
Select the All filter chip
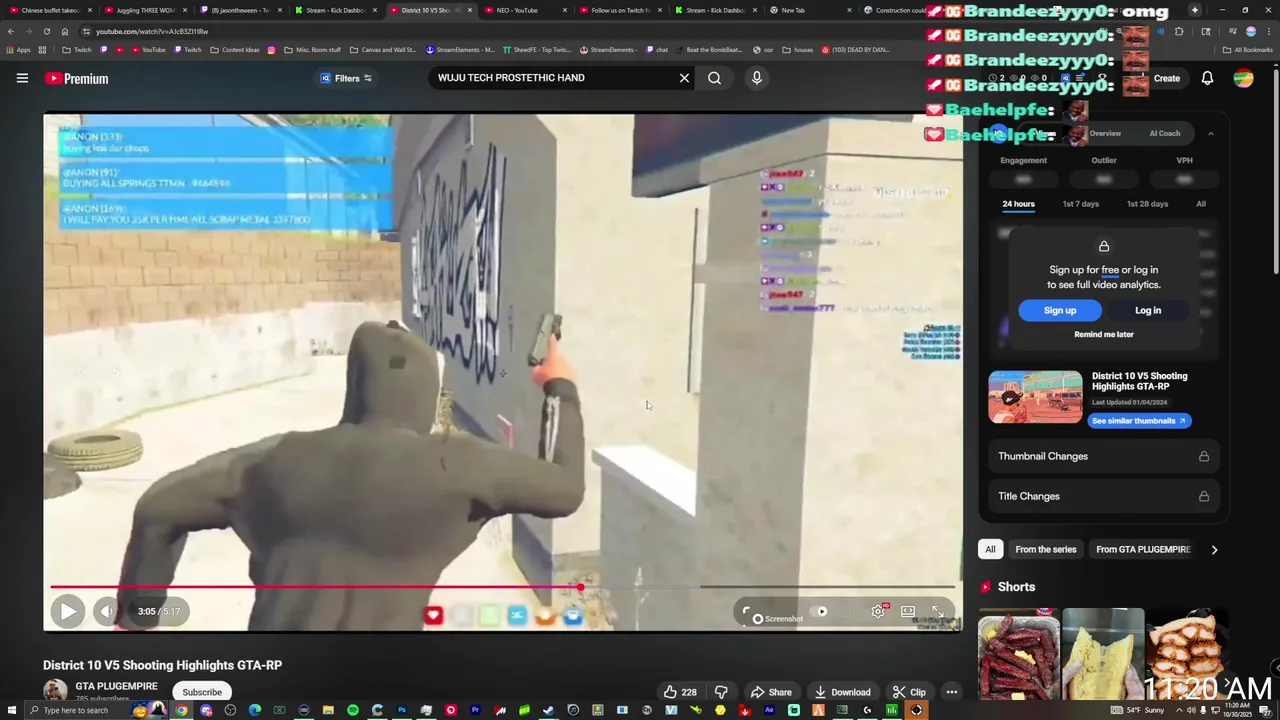click(x=990, y=549)
